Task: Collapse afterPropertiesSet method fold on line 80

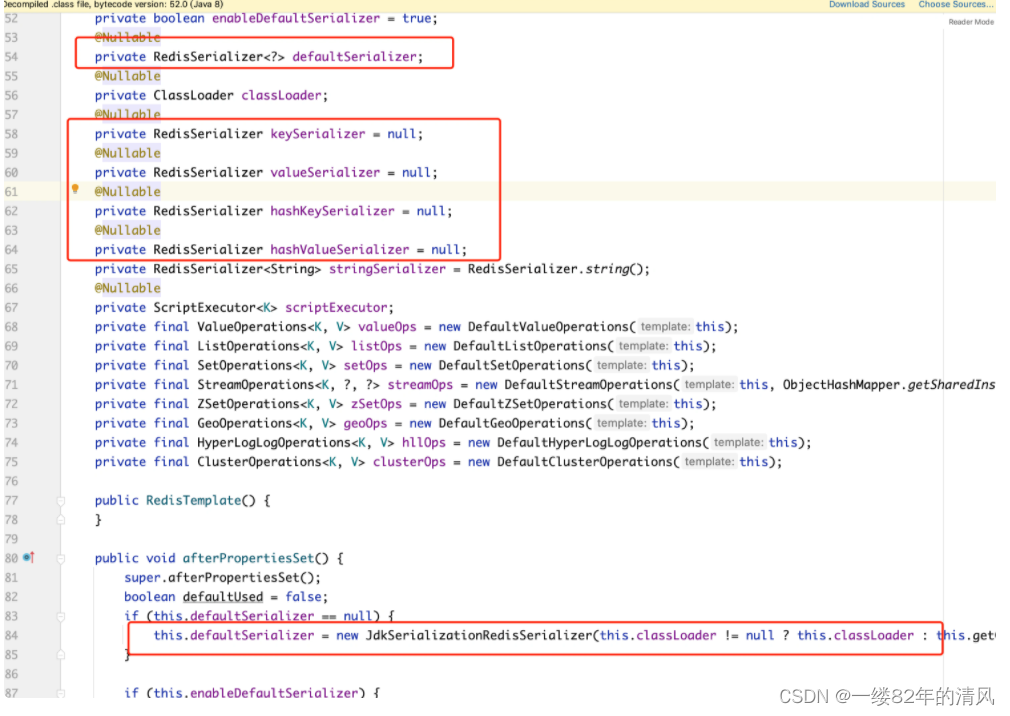Action: point(61,558)
